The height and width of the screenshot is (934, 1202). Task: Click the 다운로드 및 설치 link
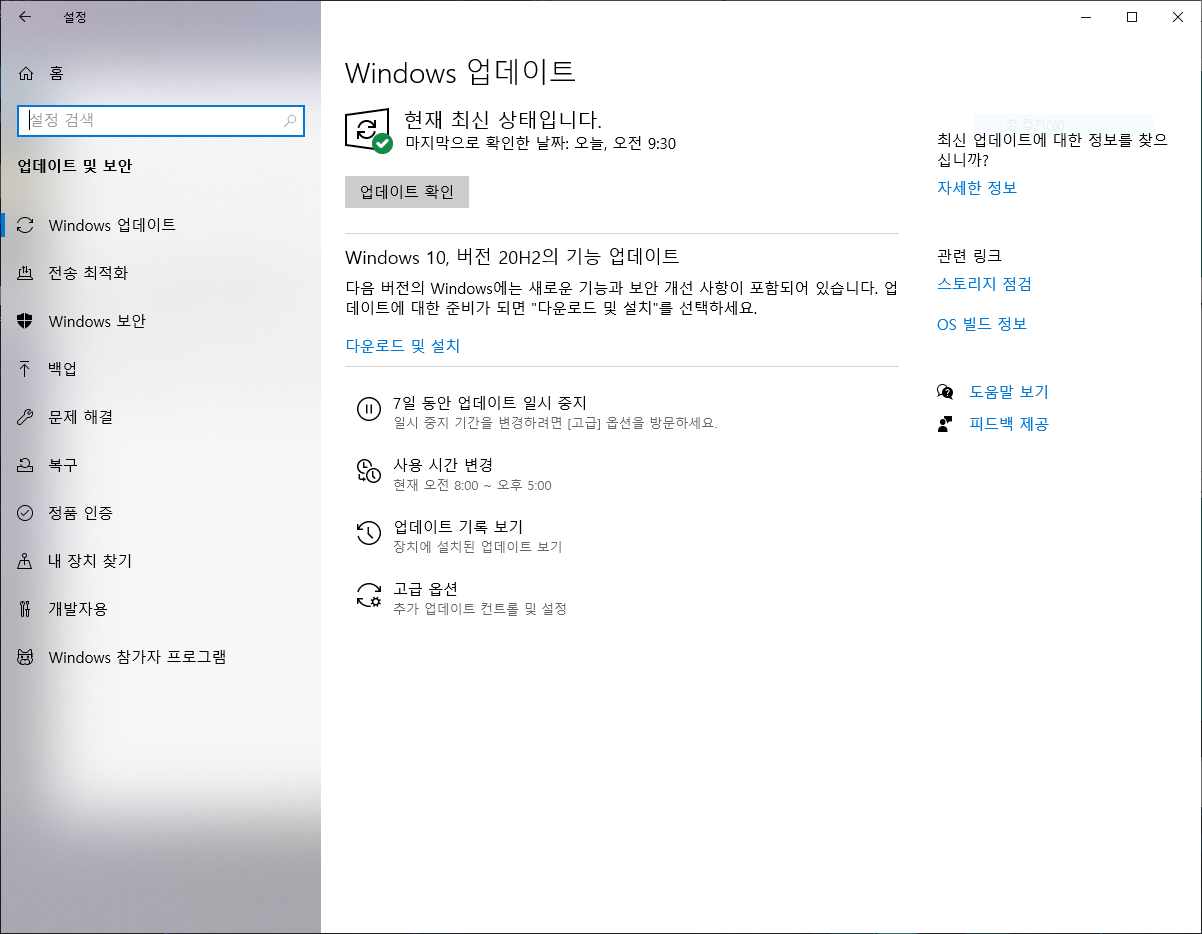click(x=403, y=346)
